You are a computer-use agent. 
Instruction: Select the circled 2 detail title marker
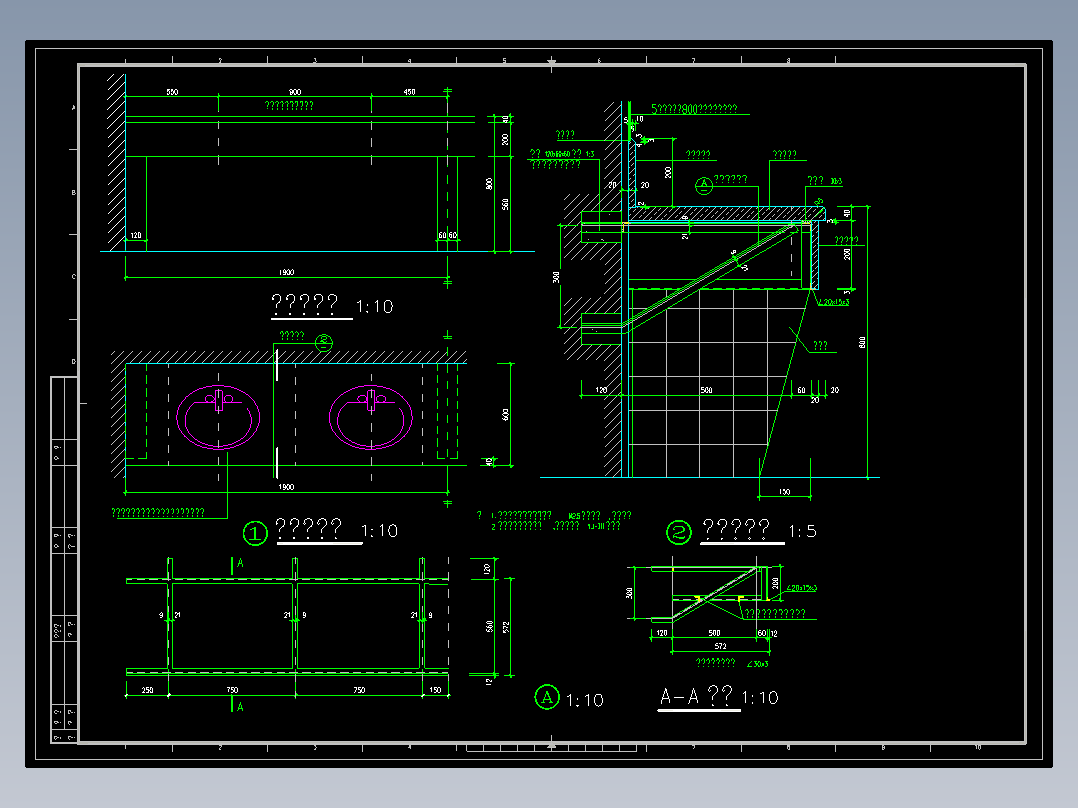(679, 532)
